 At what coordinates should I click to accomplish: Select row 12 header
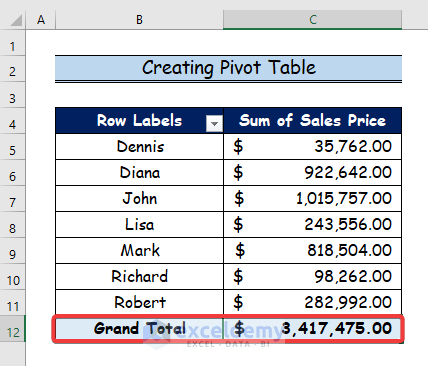pyautogui.click(x=12, y=329)
